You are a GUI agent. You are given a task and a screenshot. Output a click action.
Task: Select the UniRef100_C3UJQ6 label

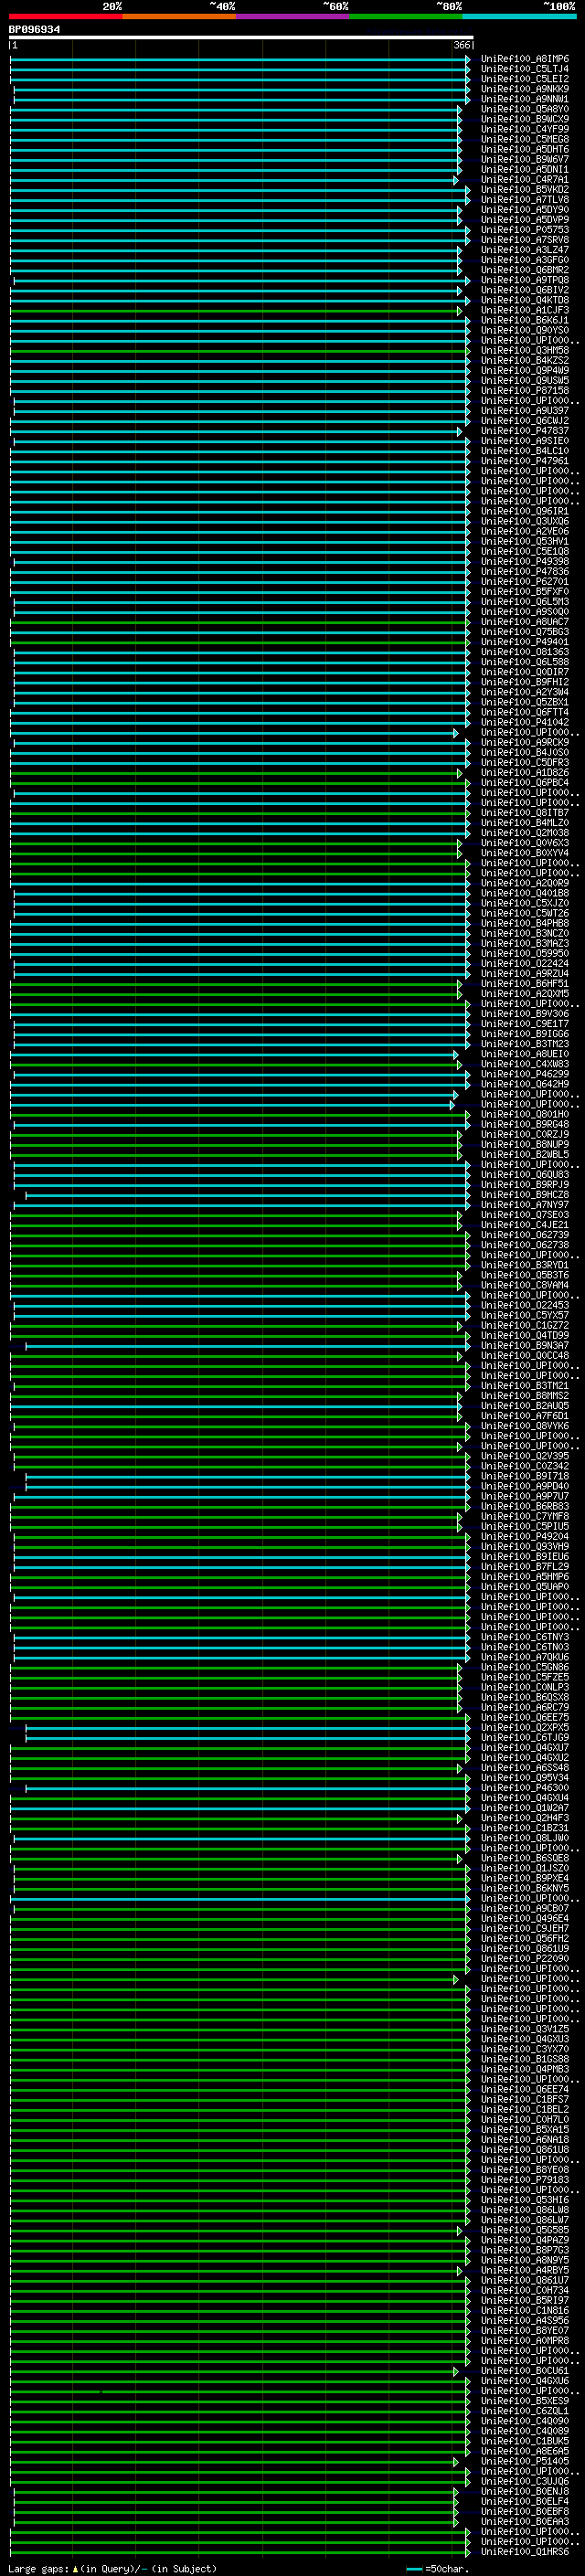[x=525, y=2481]
